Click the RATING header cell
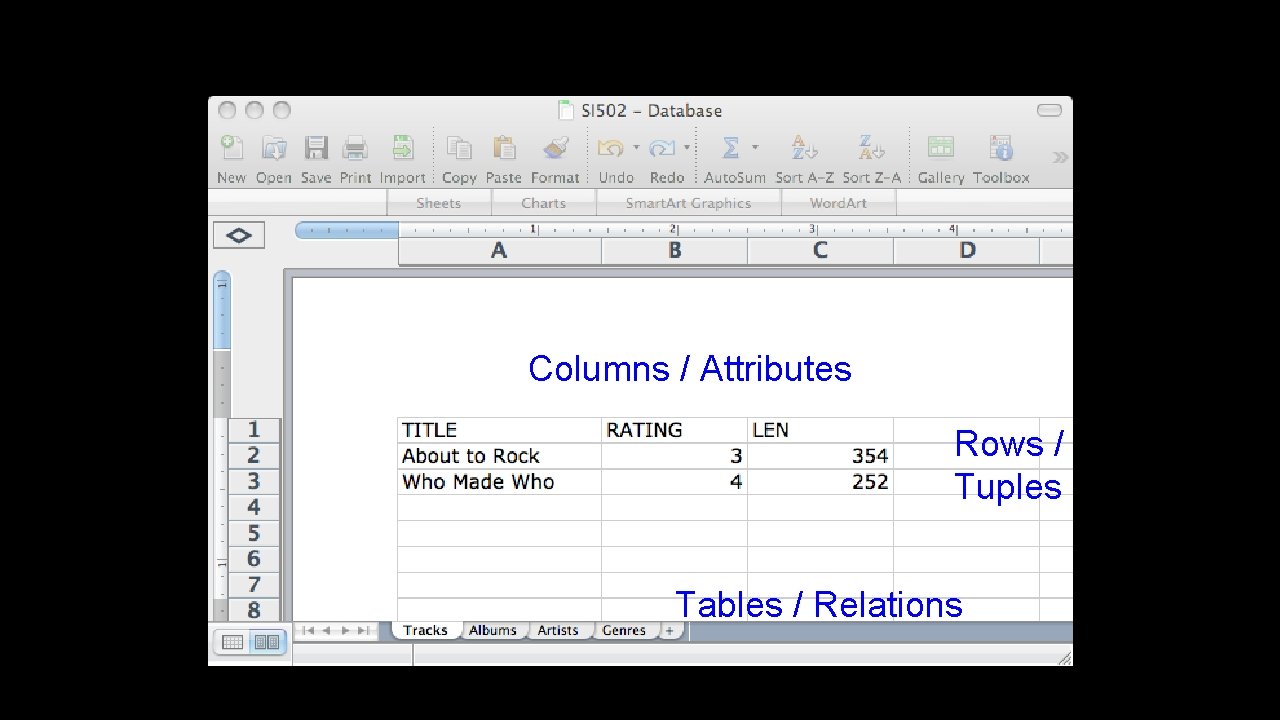1280x720 pixels. click(674, 430)
